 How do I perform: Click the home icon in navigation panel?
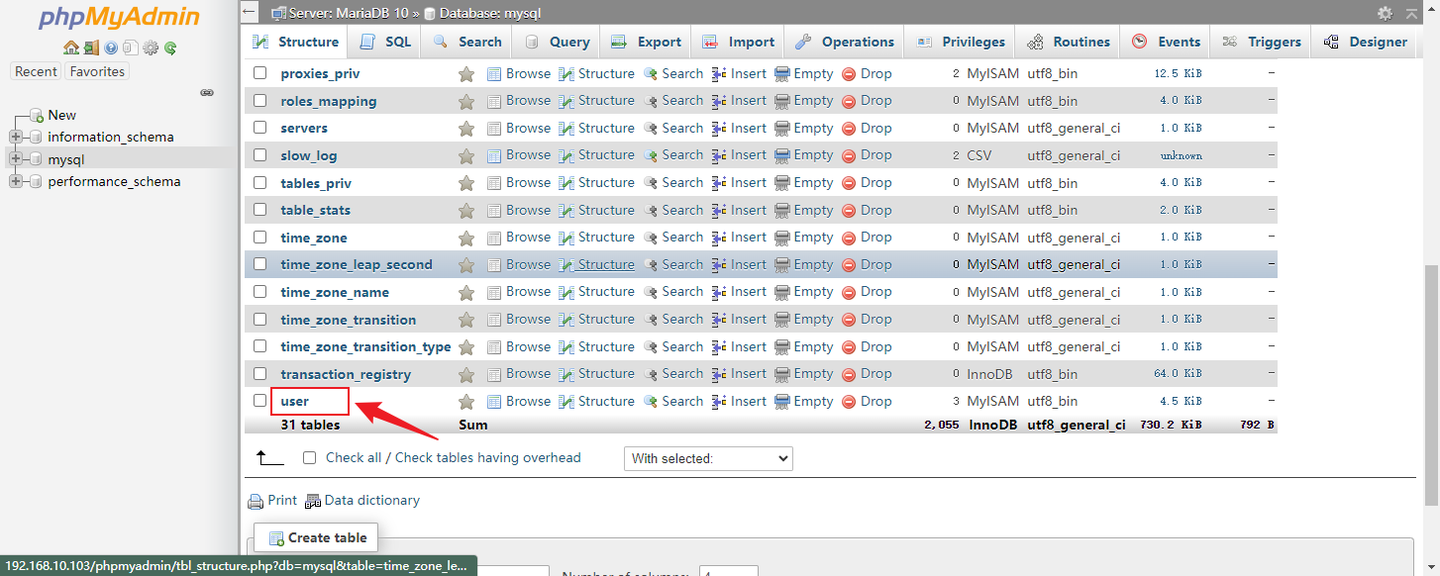pos(70,47)
